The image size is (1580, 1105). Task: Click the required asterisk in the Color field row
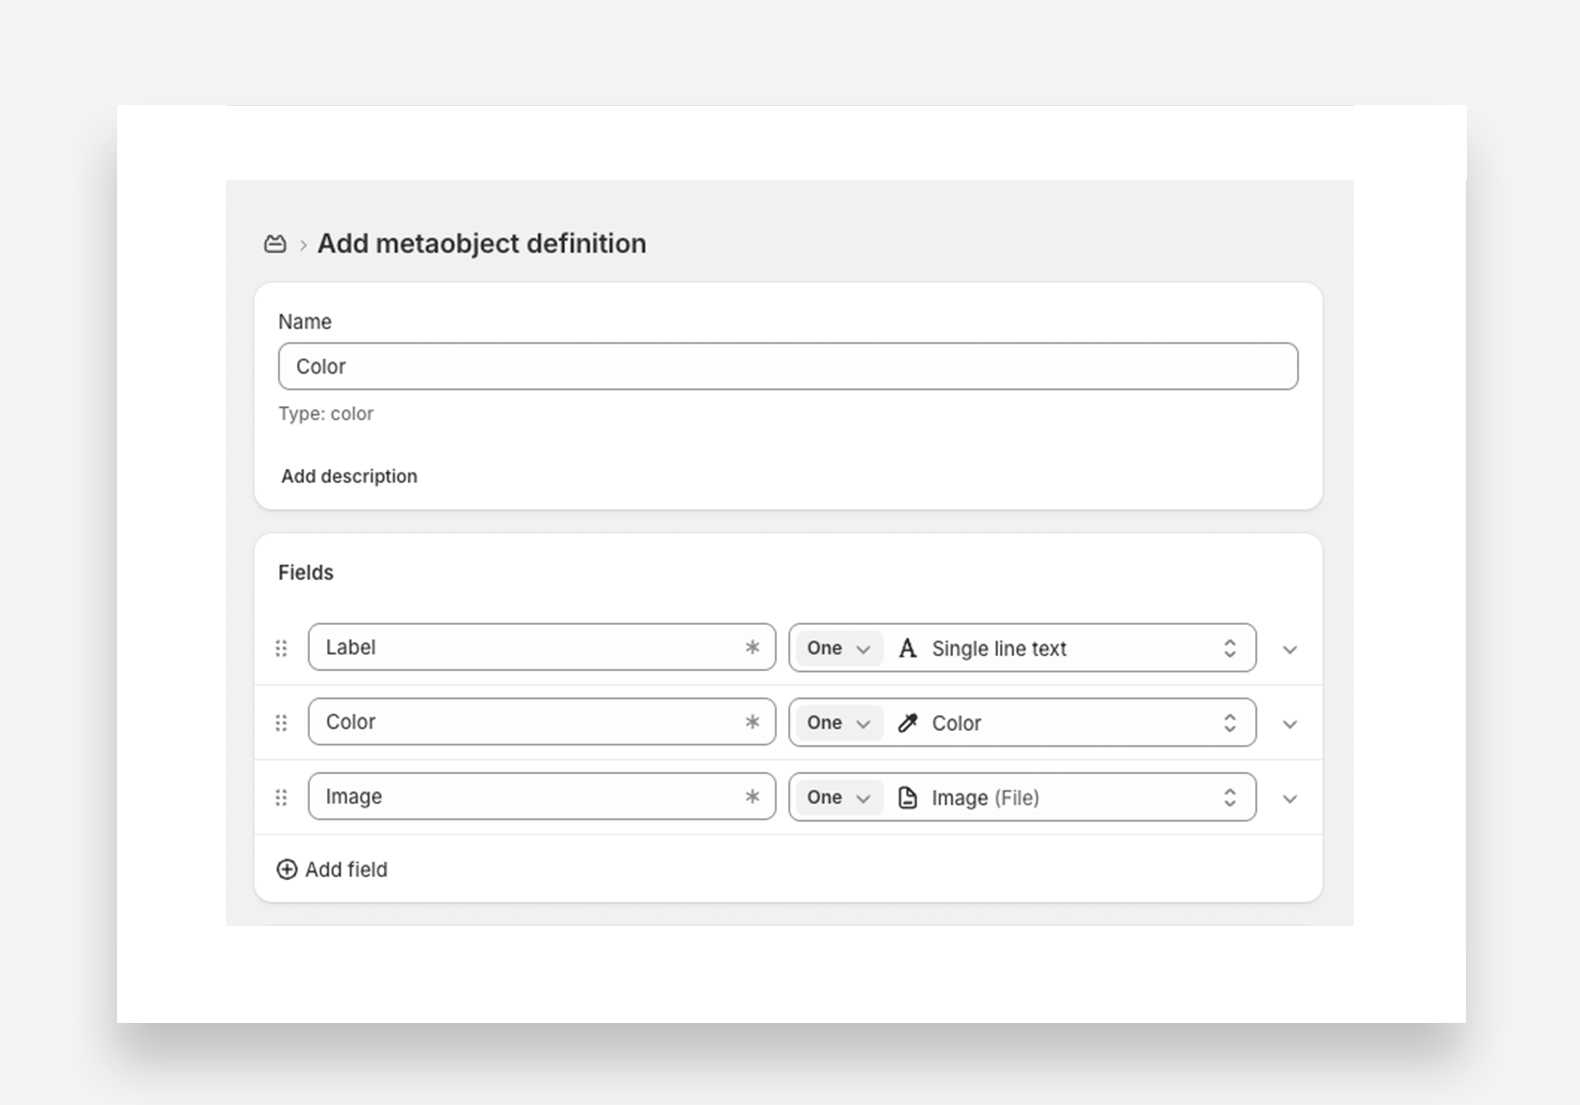[752, 721]
